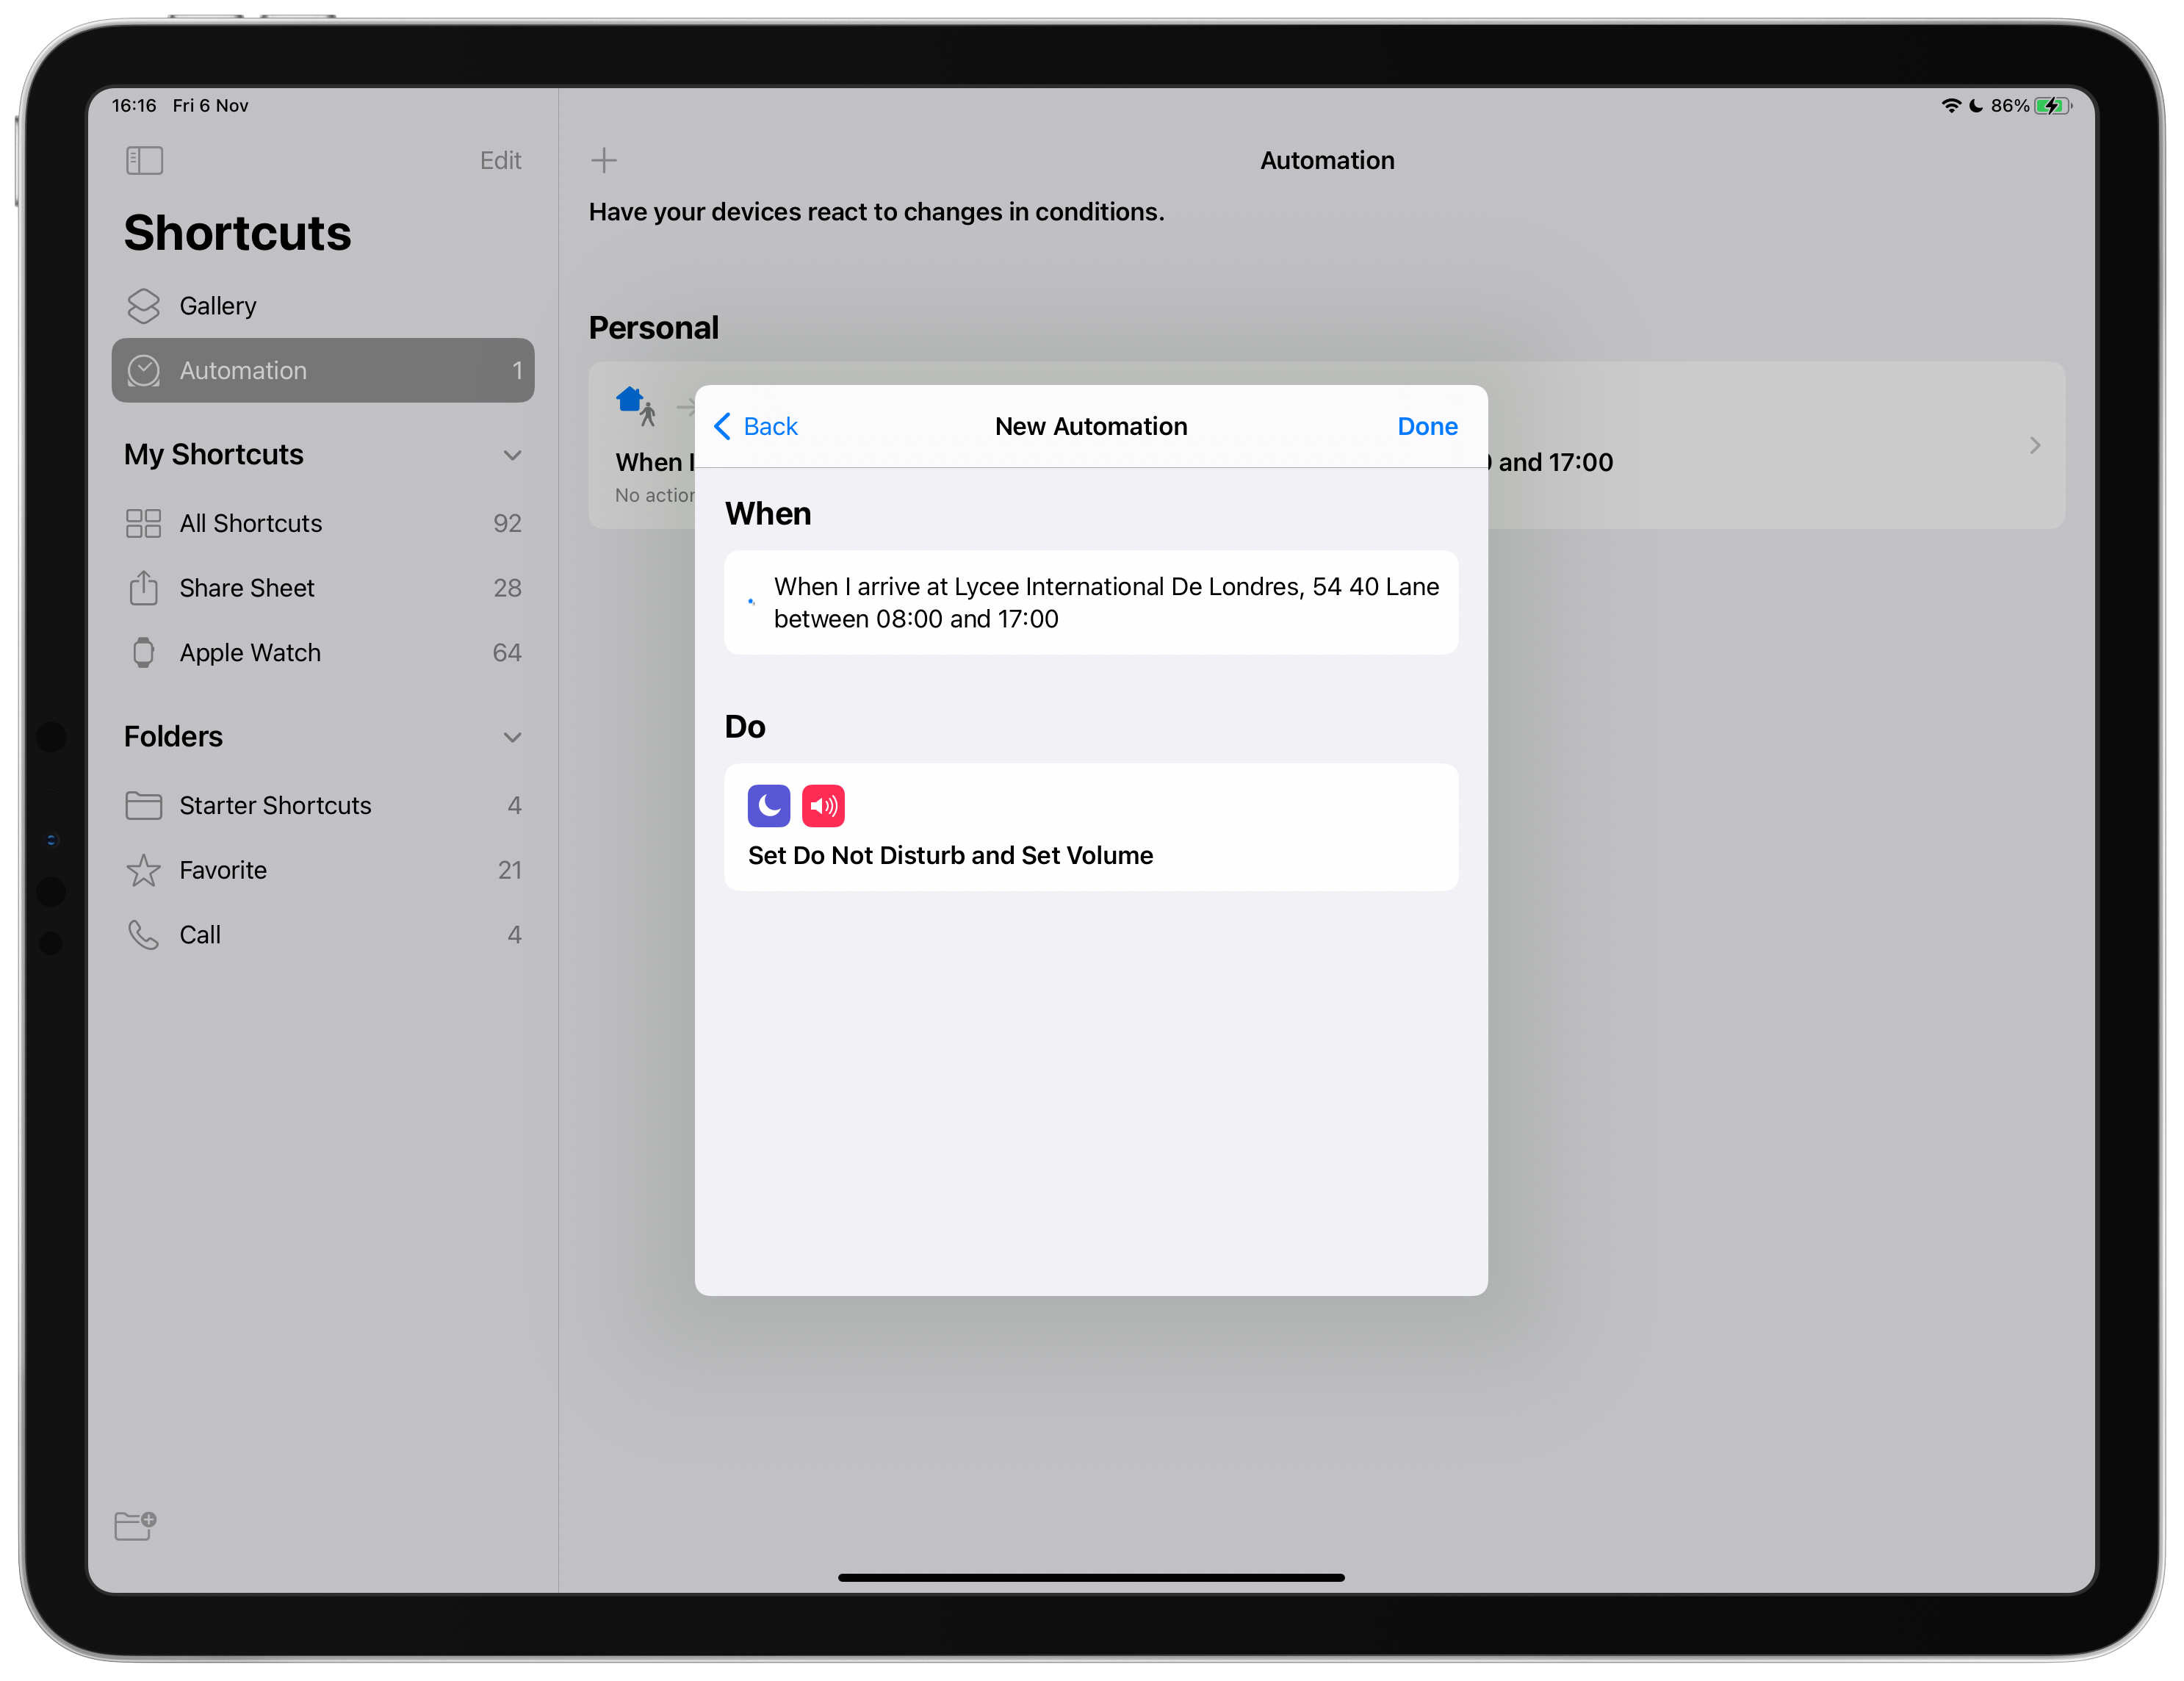Image resolution: width=2184 pixels, height=1681 pixels.
Task: Open the Gallery section
Action: click(218, 306)
